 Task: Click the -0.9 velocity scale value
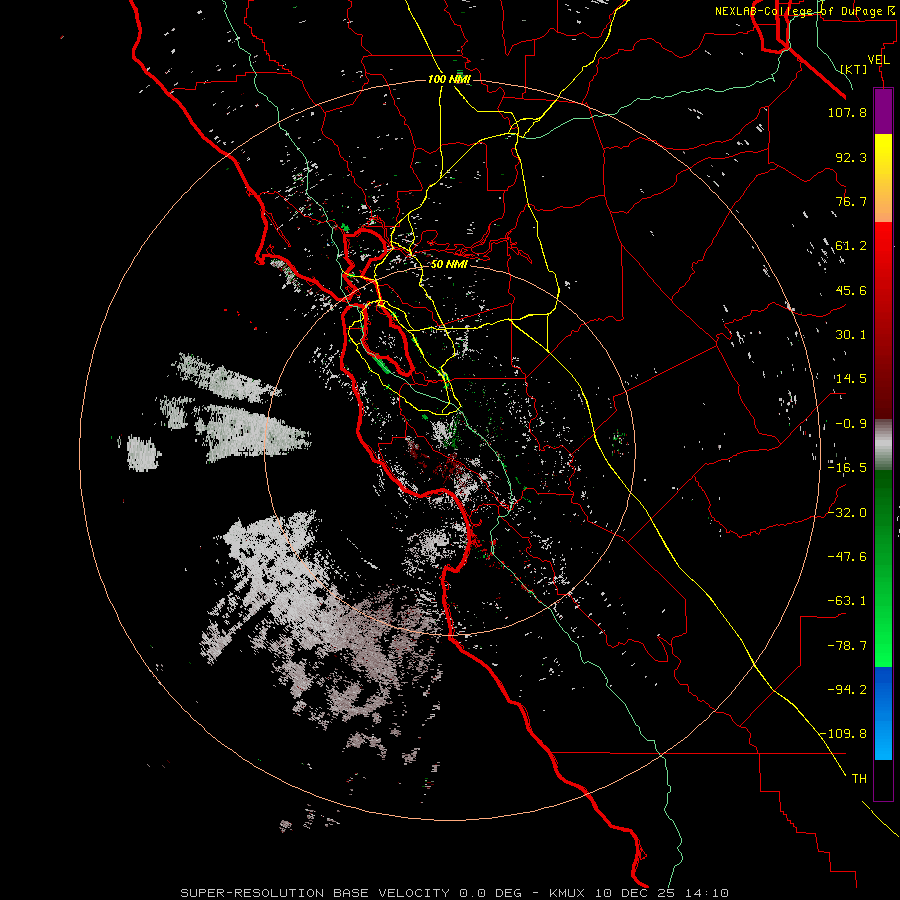coord(851,424)
